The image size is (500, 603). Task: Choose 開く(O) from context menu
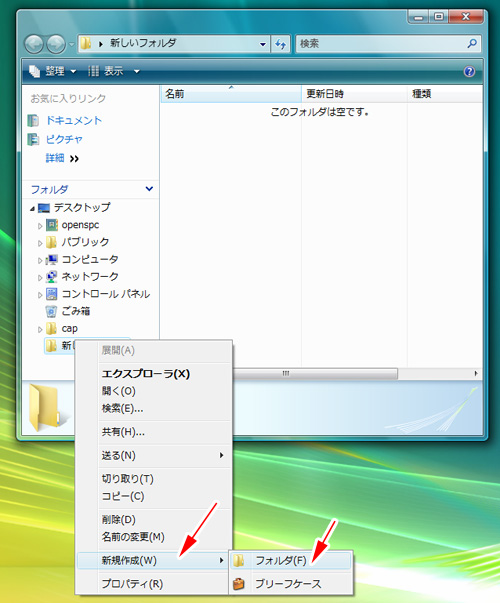click(x=153, y=391)
